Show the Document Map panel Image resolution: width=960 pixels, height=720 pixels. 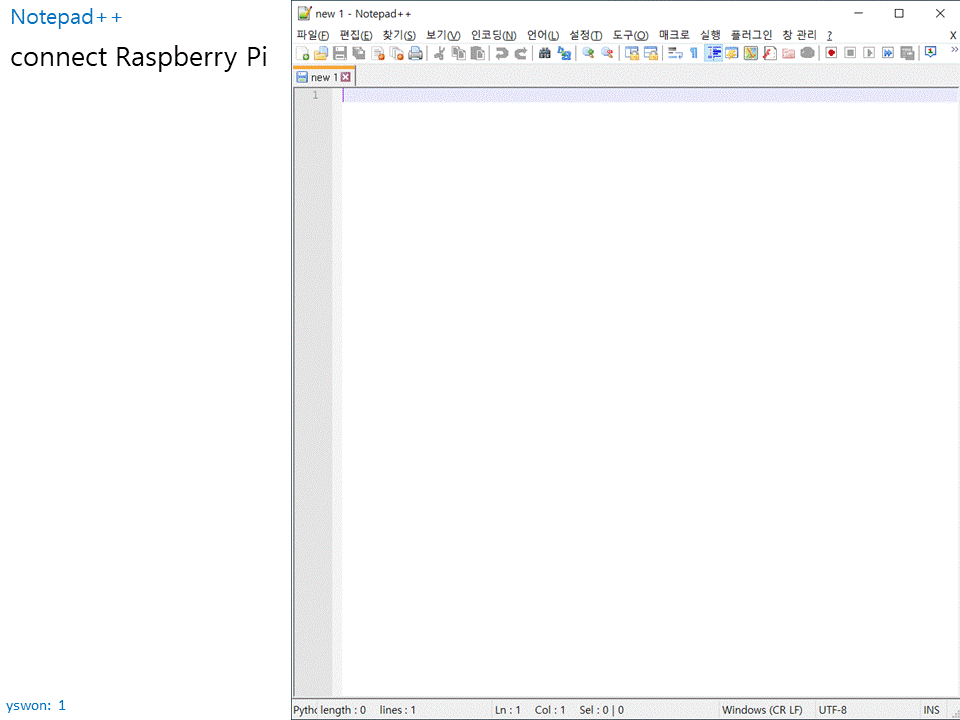pos(751,53)
